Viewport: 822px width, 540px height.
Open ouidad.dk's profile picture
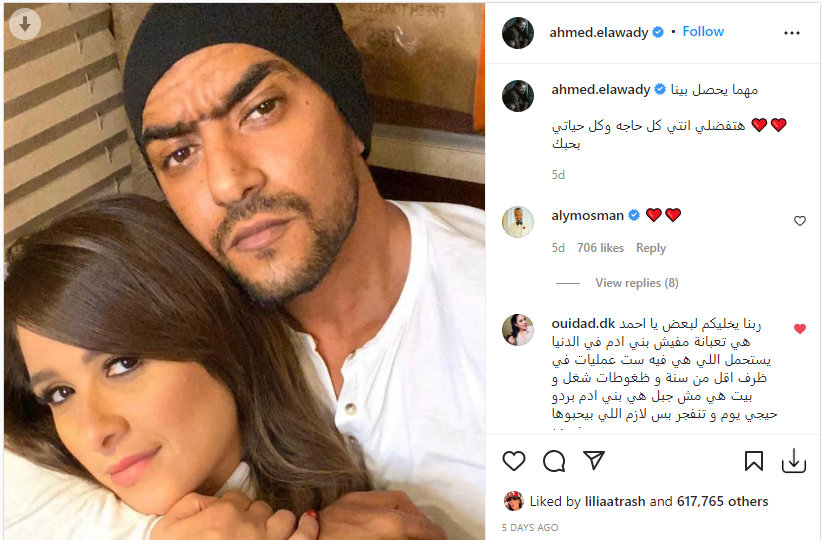518,330
